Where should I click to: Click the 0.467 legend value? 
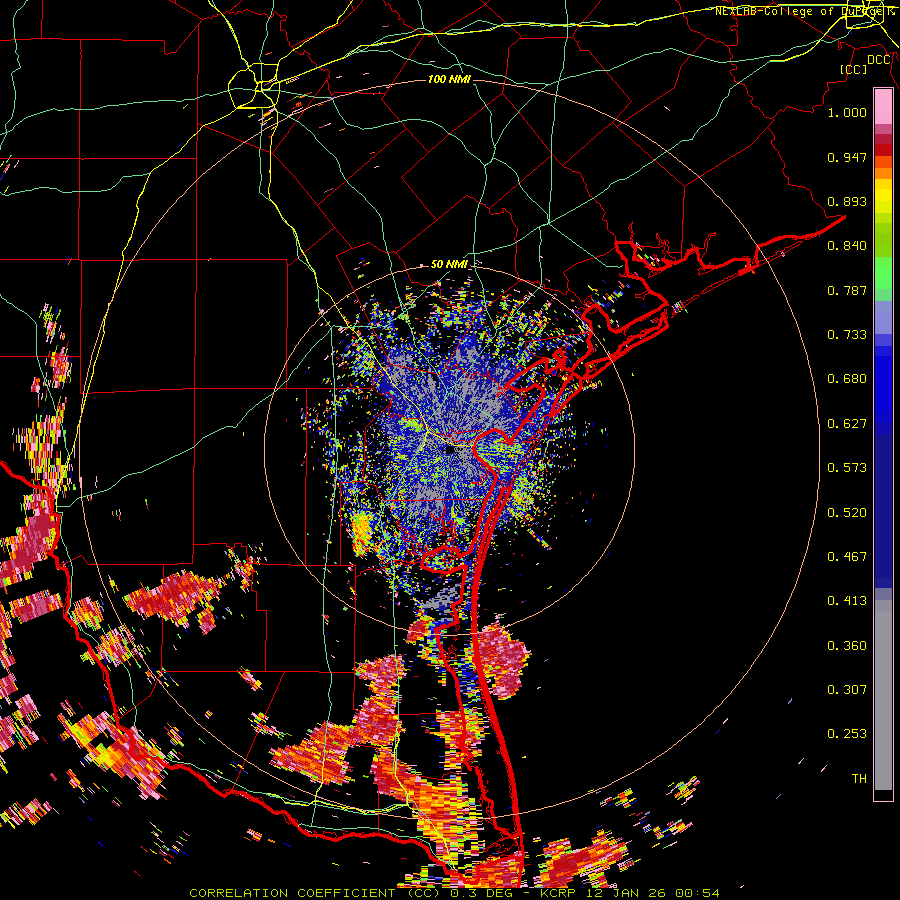click(x=847, y=557)
